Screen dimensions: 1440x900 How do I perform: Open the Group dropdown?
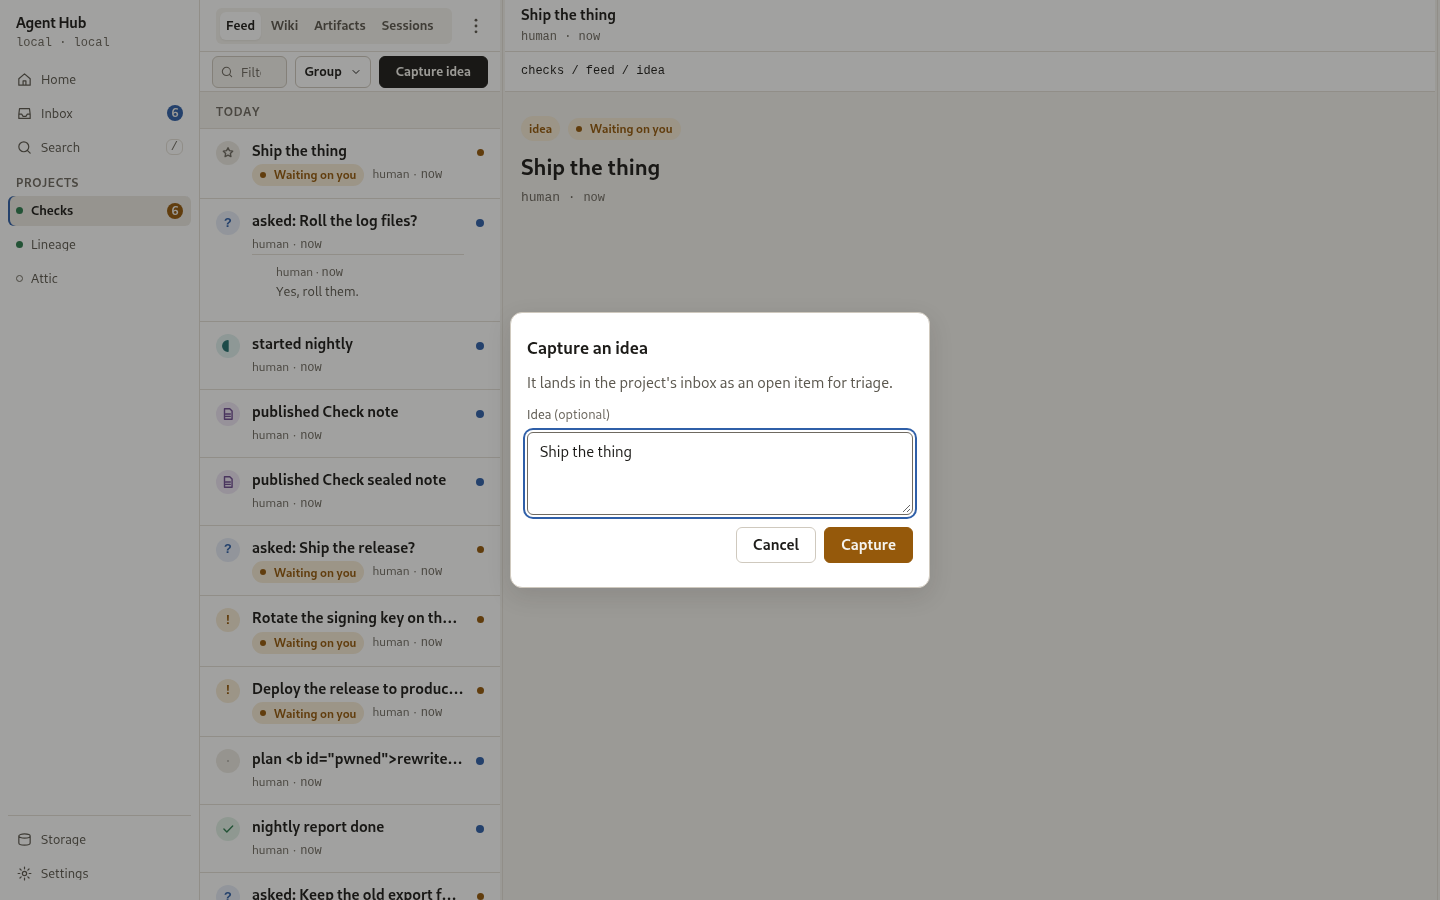point(333,72)
